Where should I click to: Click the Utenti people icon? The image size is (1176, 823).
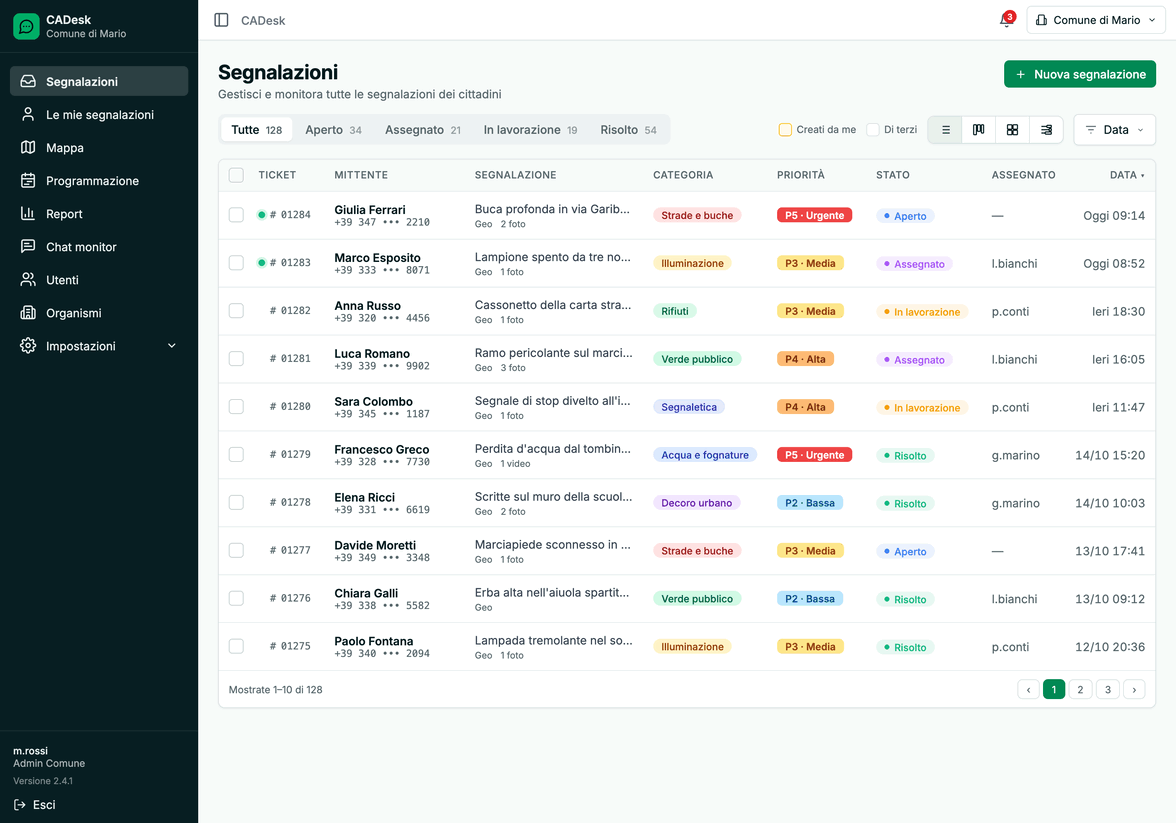click(28, 279)
